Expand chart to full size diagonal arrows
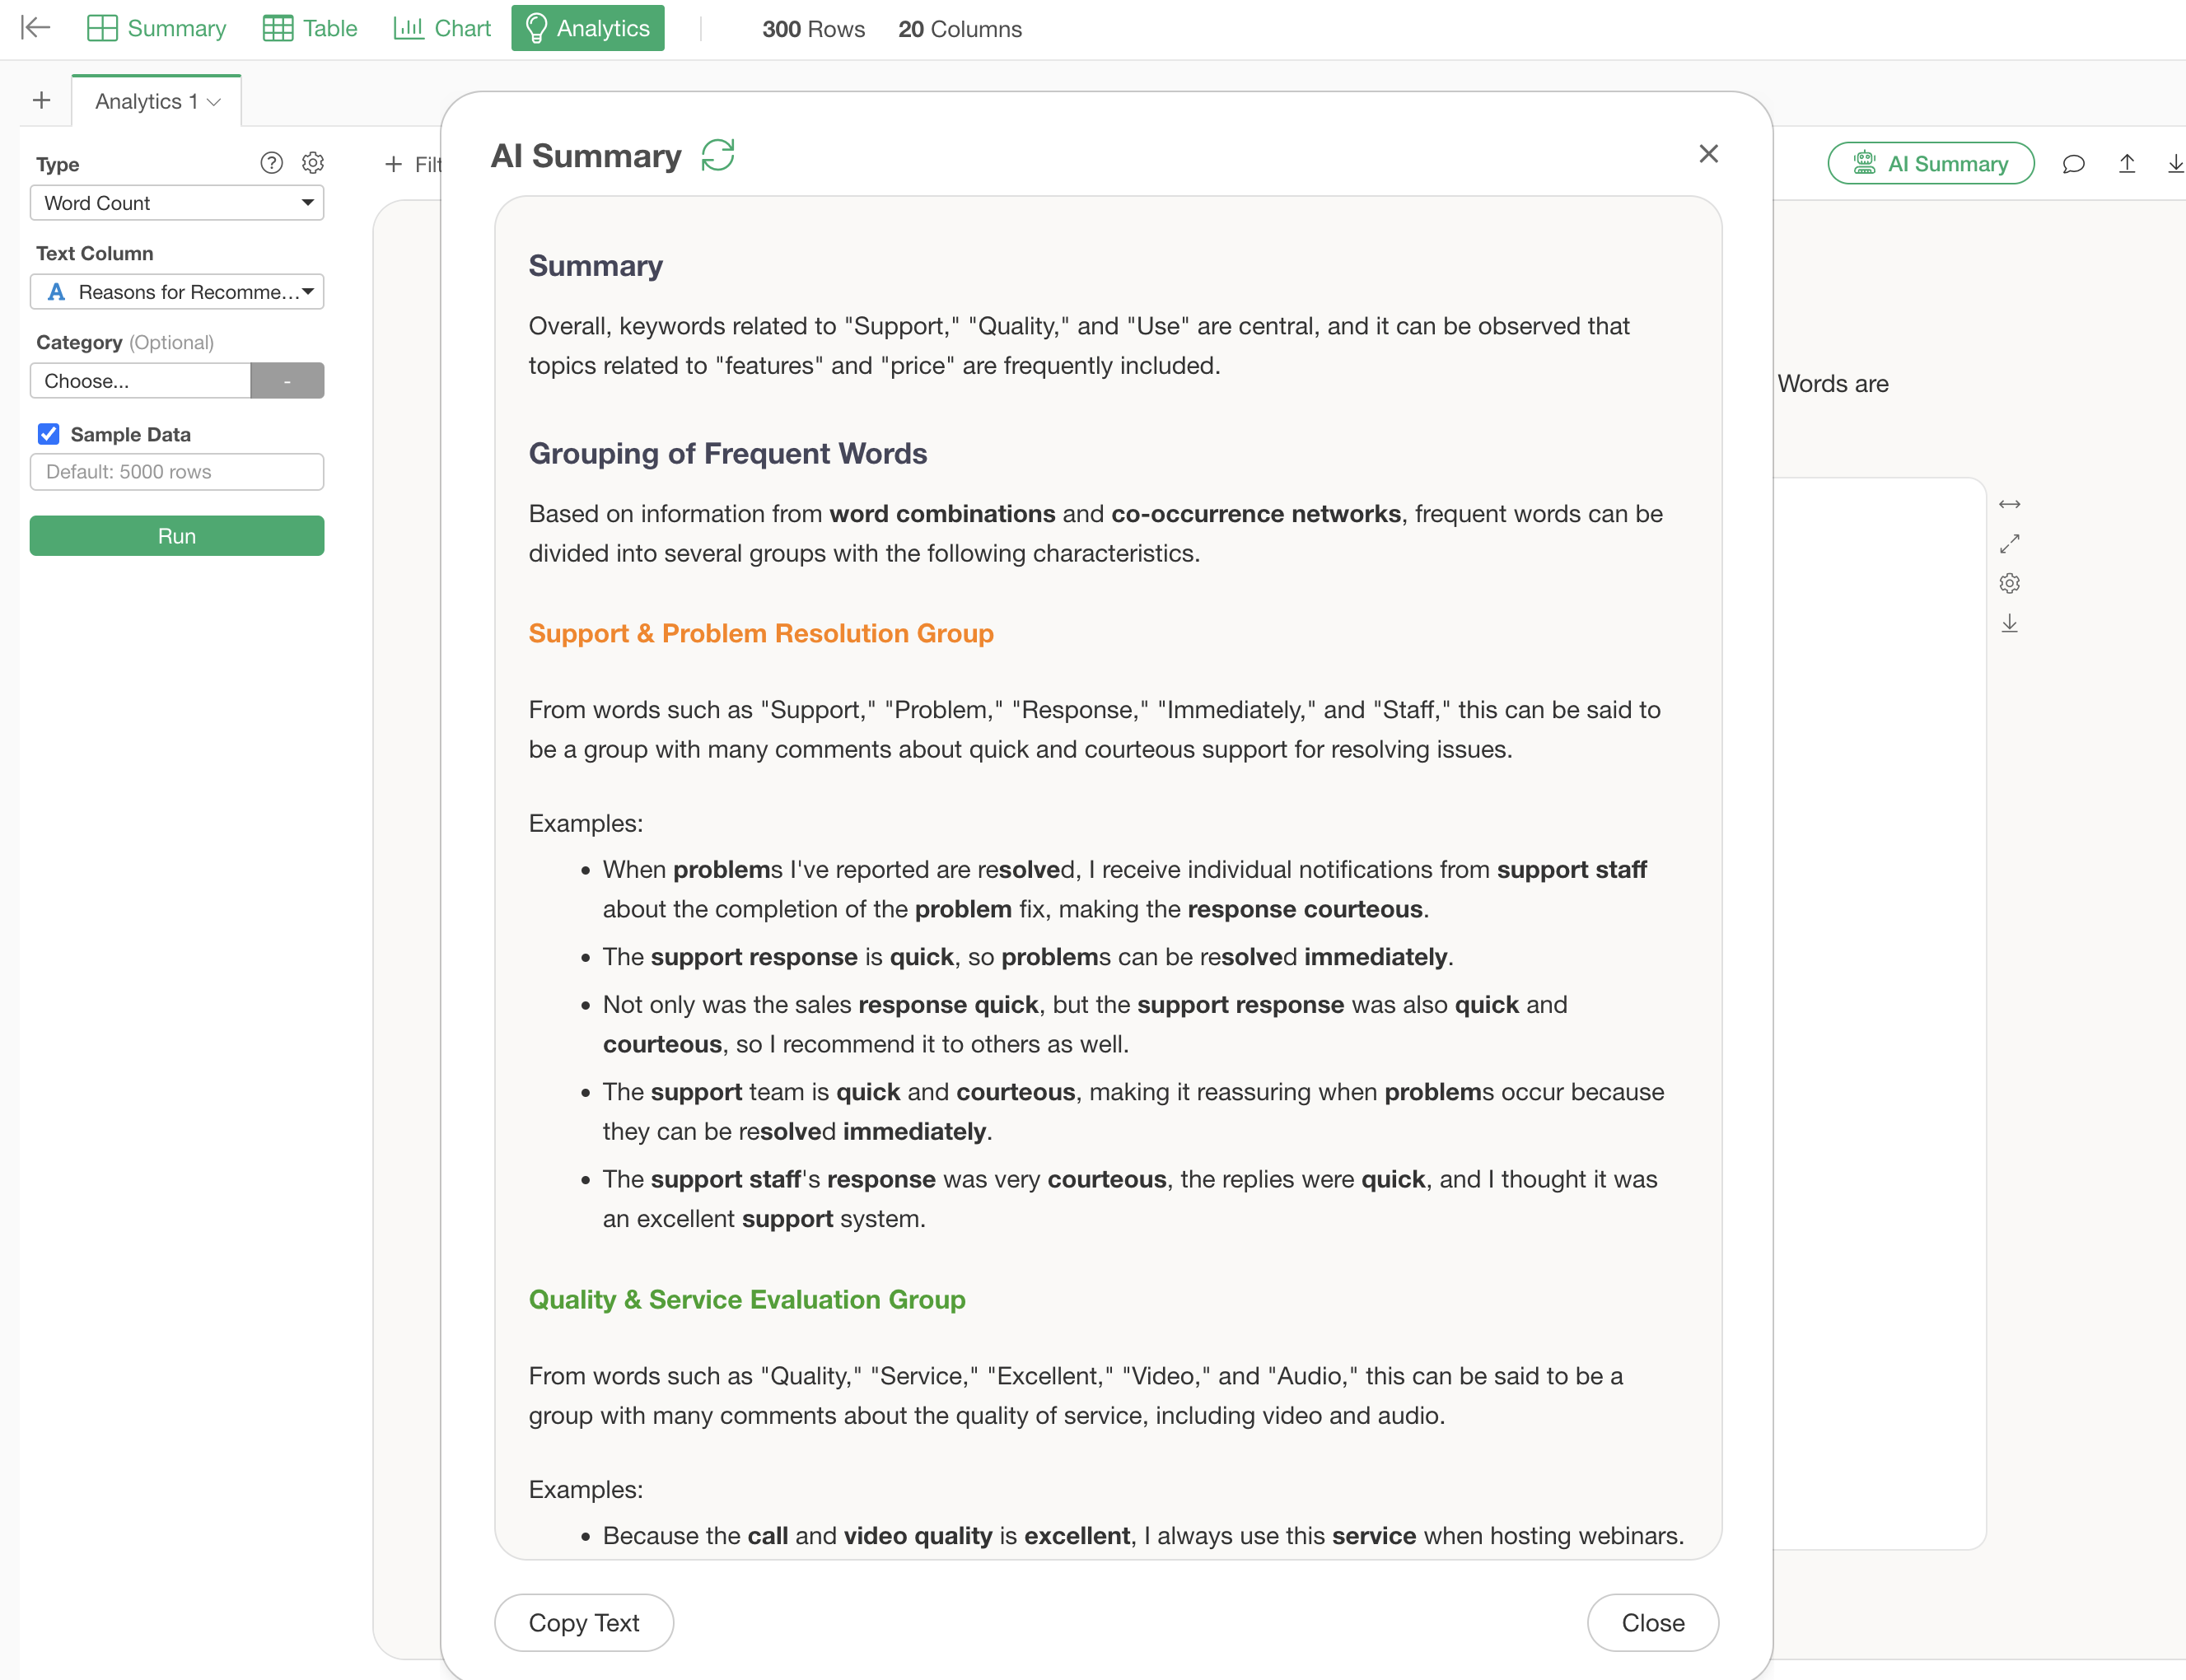Viewport: 2186px width, 1680px height. [2009, 544]
